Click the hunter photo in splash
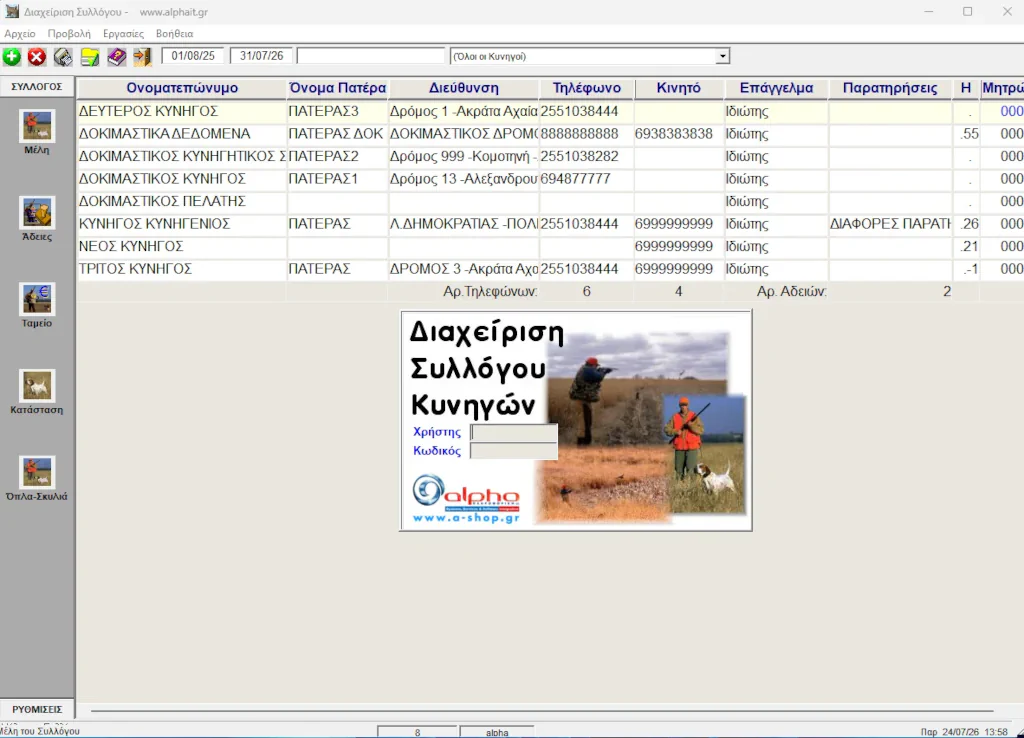 click(638, 428)
